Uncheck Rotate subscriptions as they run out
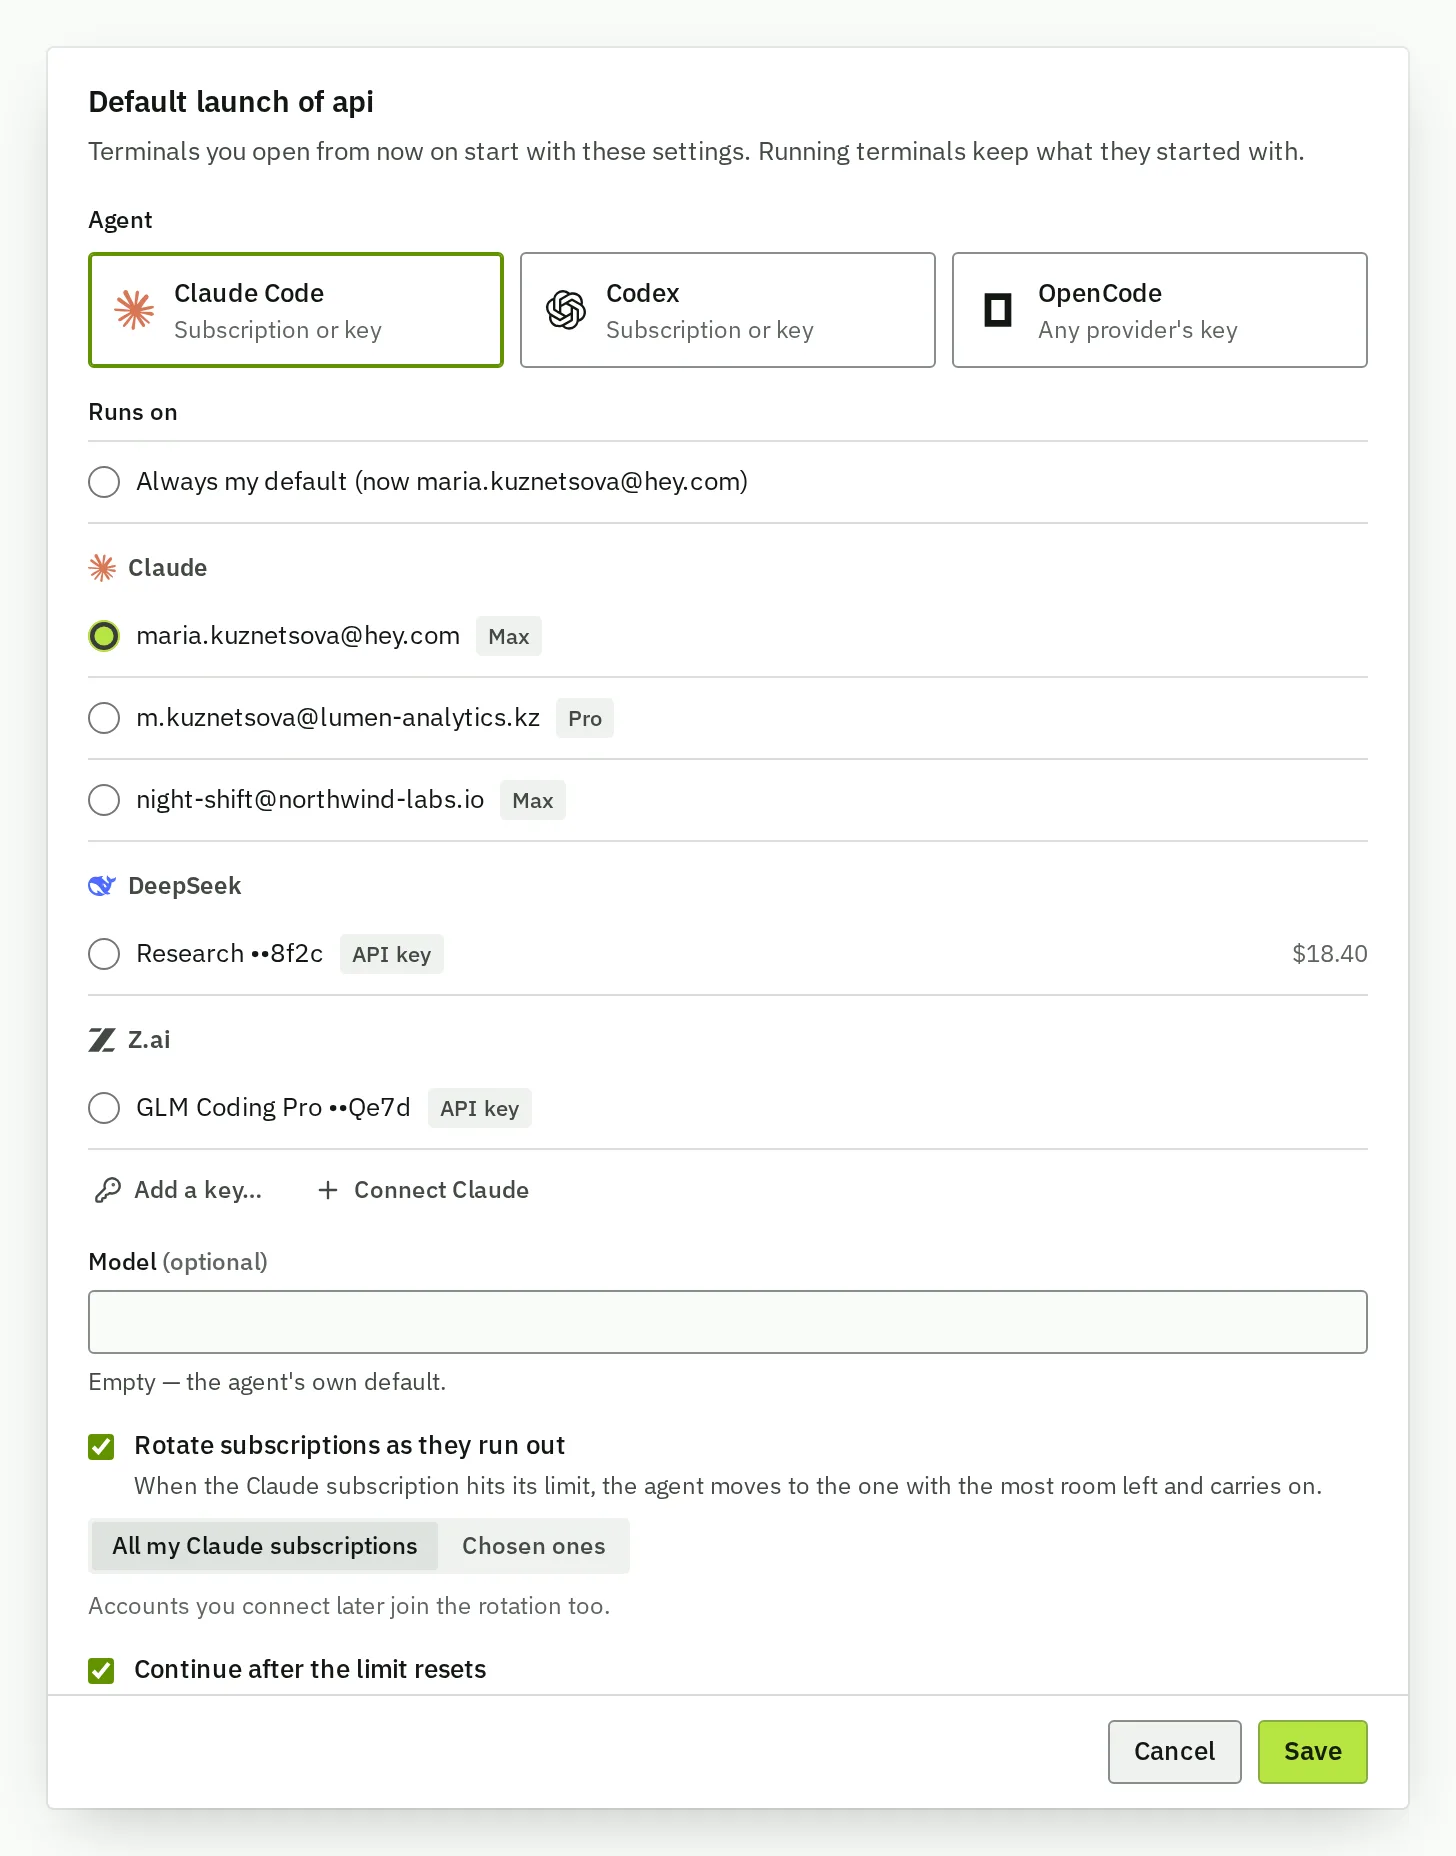1456x1856 pixels. point(101,1446)
